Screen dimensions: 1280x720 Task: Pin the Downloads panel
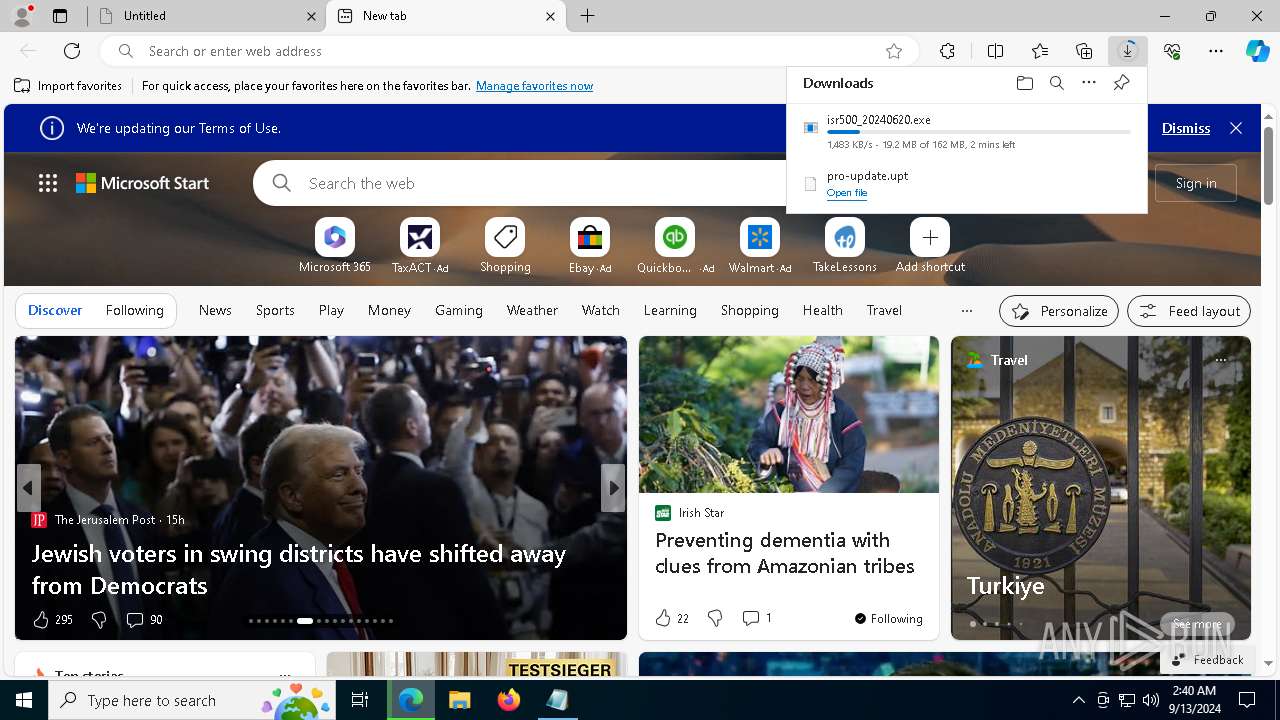(x=1121, y=83)
